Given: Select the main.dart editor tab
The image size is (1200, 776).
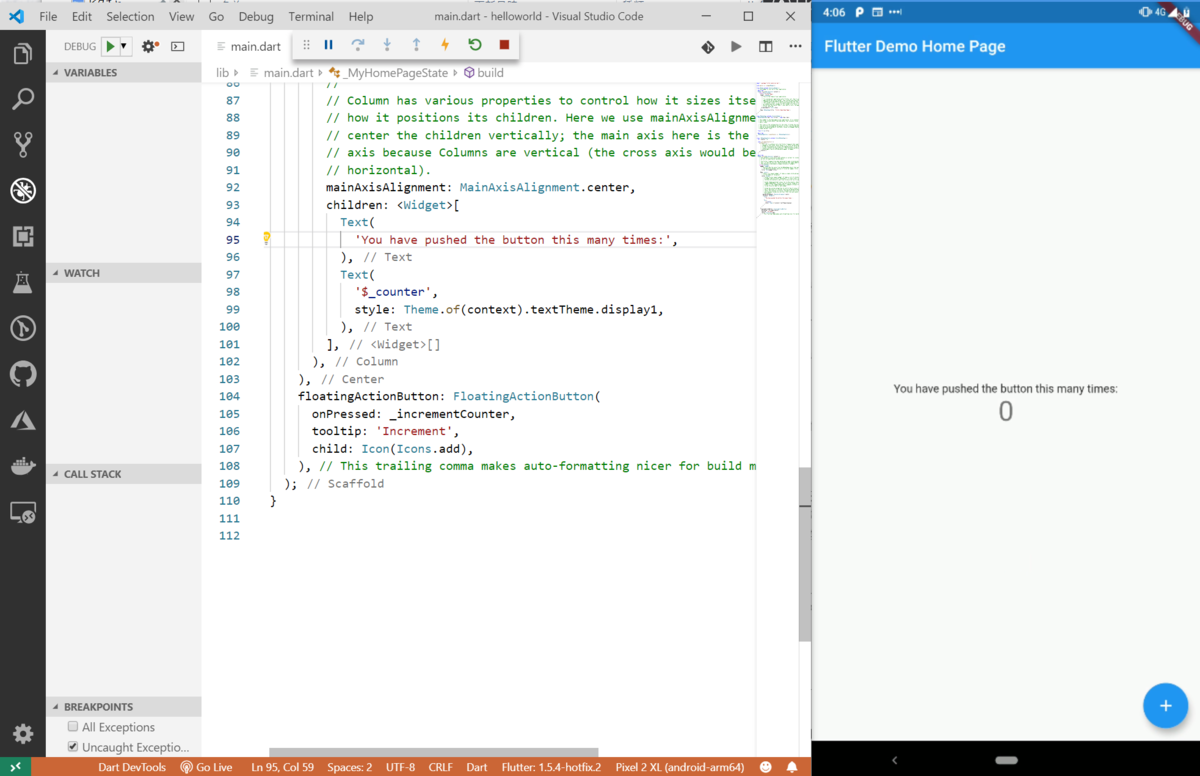Looking at the screenshot, I should tap(250, 46).
